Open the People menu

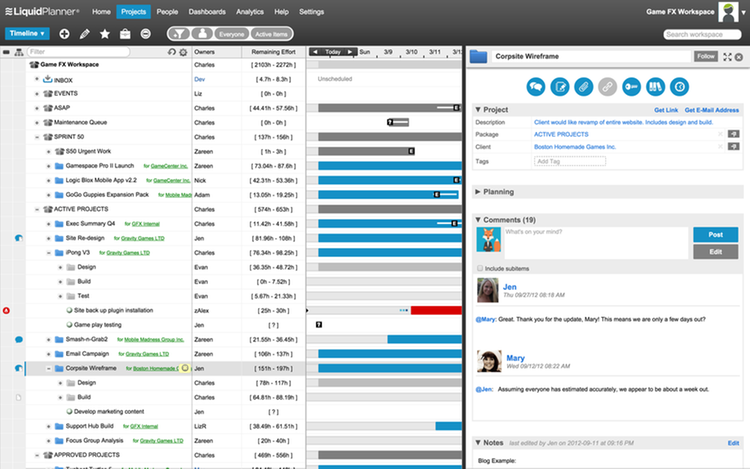pos(167,11)
